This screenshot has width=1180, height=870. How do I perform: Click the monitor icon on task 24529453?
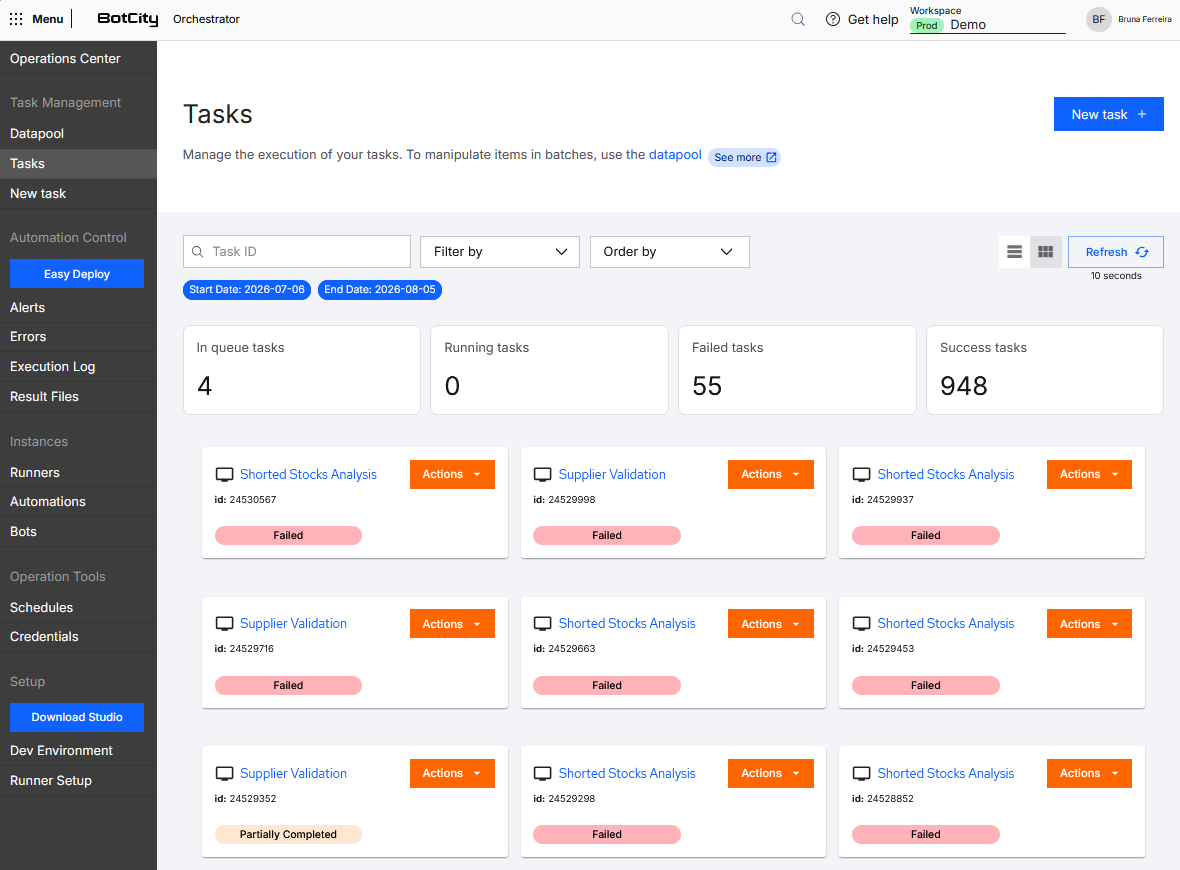coord(861,624)
